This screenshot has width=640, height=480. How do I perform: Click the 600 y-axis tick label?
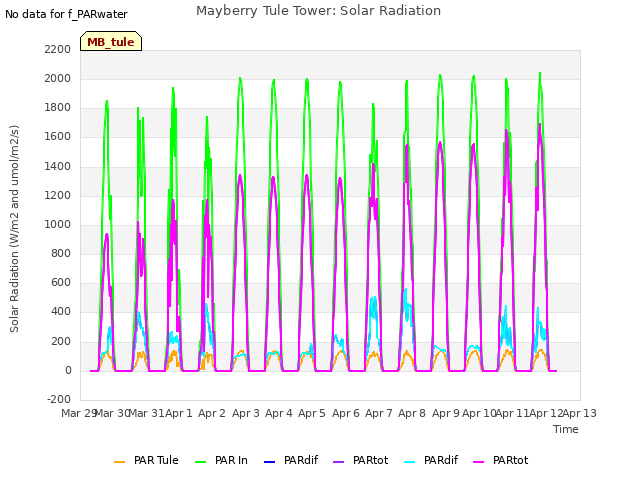point(61,282)
